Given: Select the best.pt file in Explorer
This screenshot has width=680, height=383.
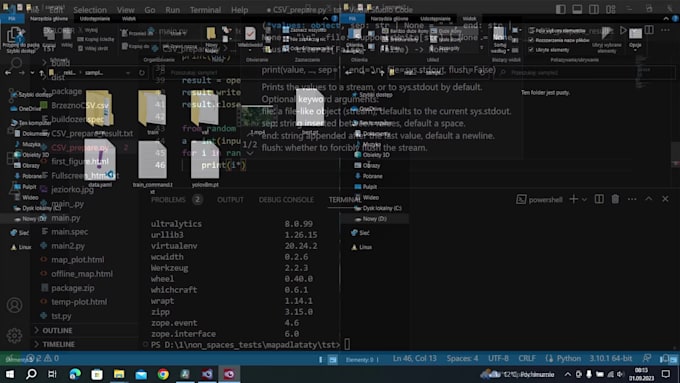Looking at the screenshot, I should click(310, 112).
